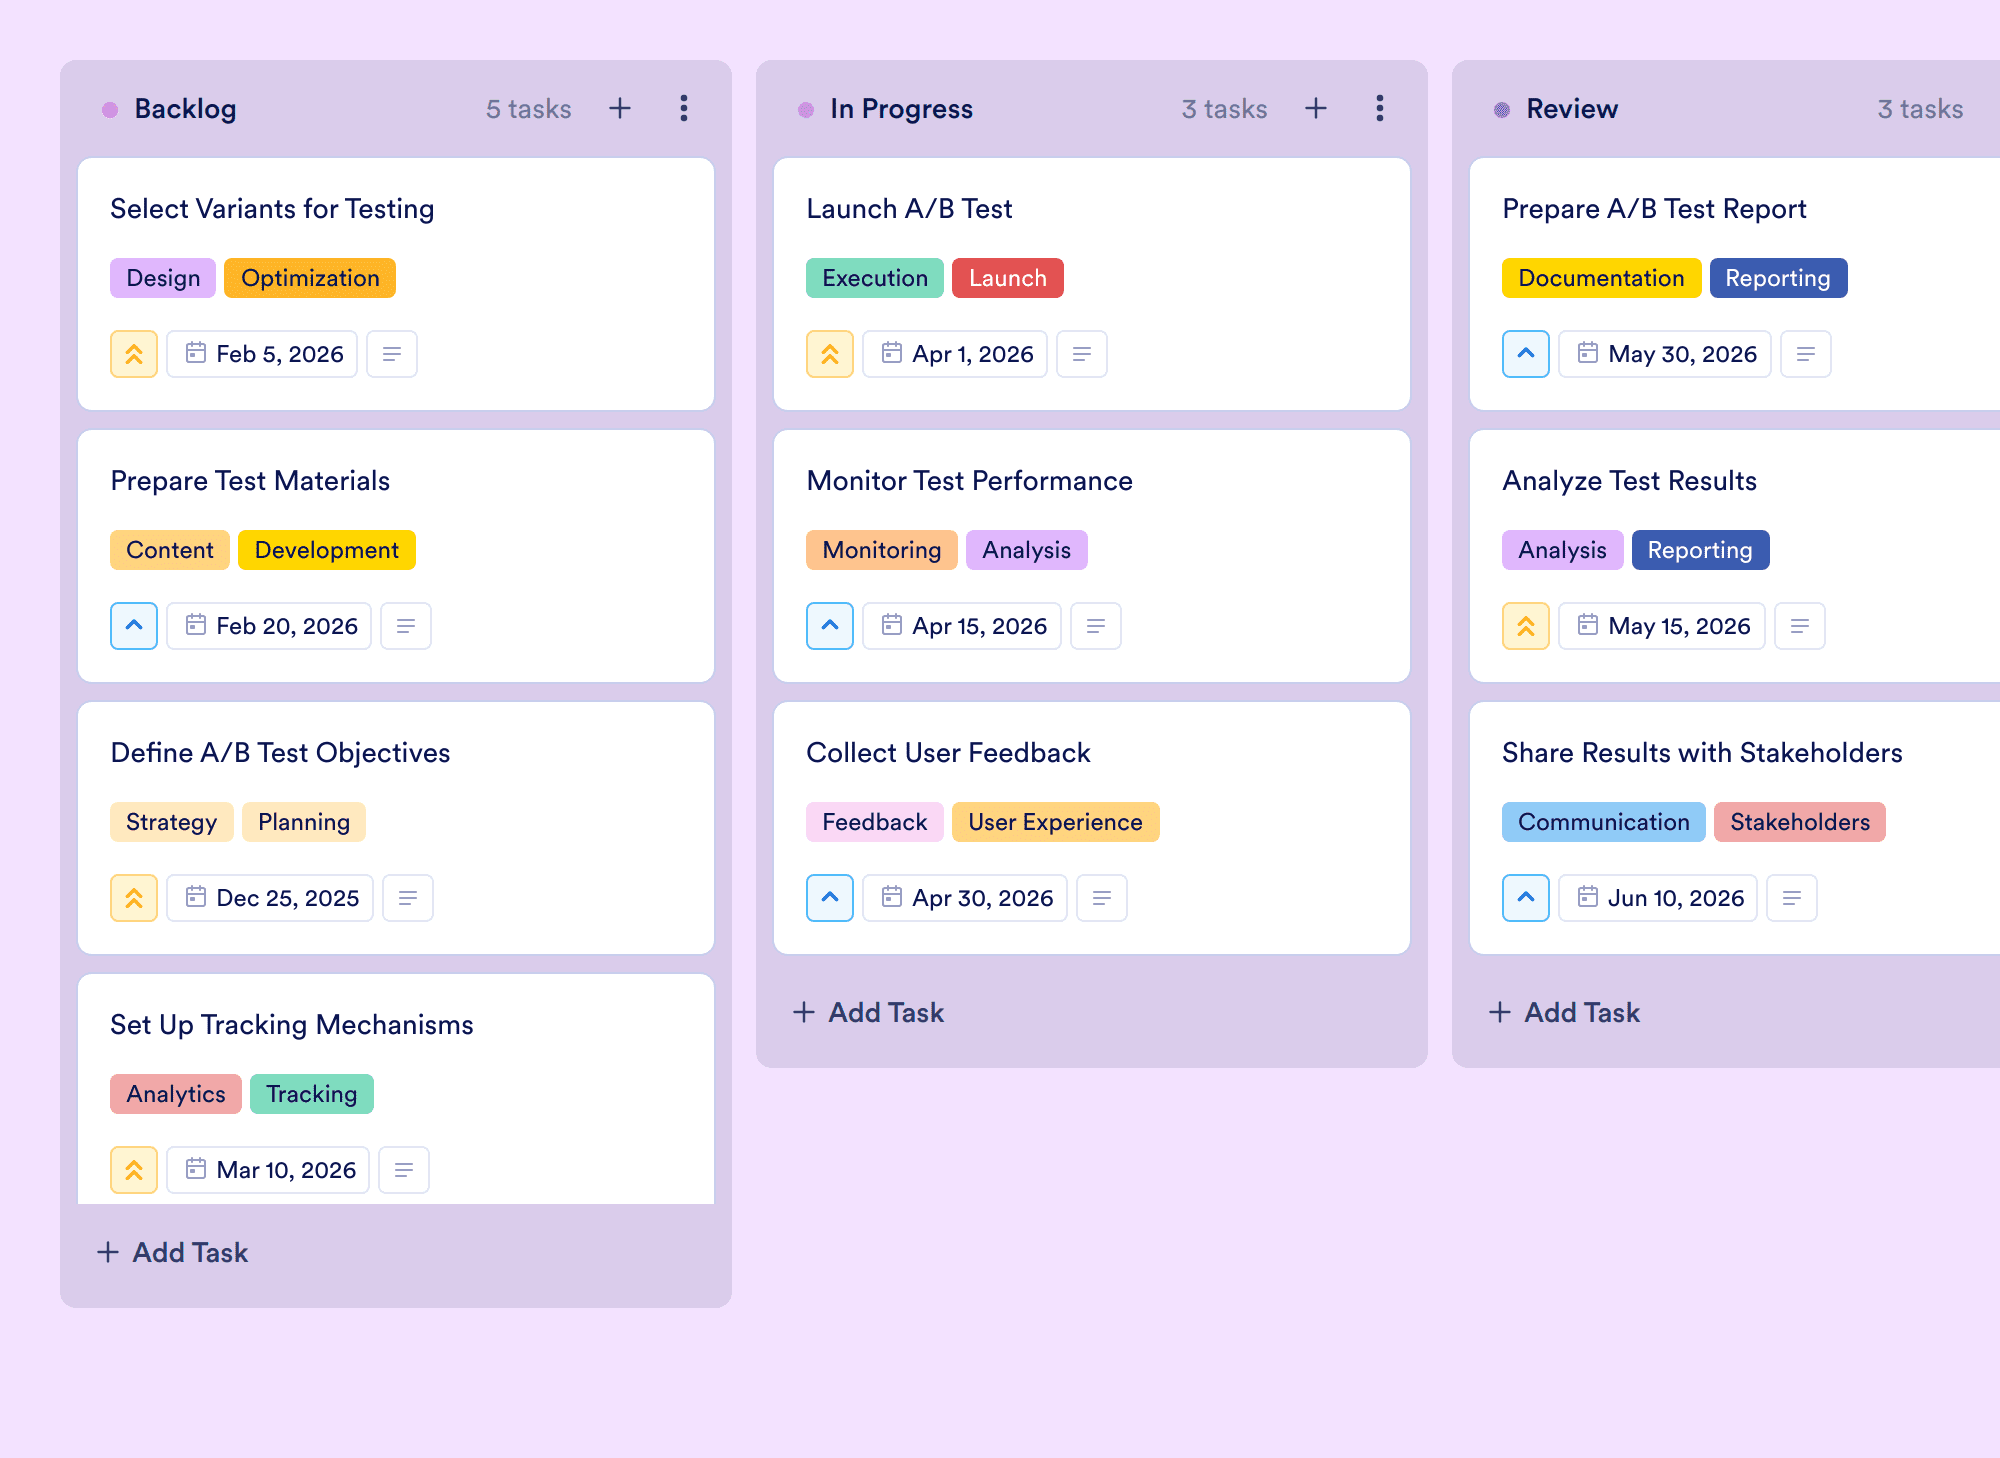Open the description icon on Select Variants for Testing

[392, 354]
